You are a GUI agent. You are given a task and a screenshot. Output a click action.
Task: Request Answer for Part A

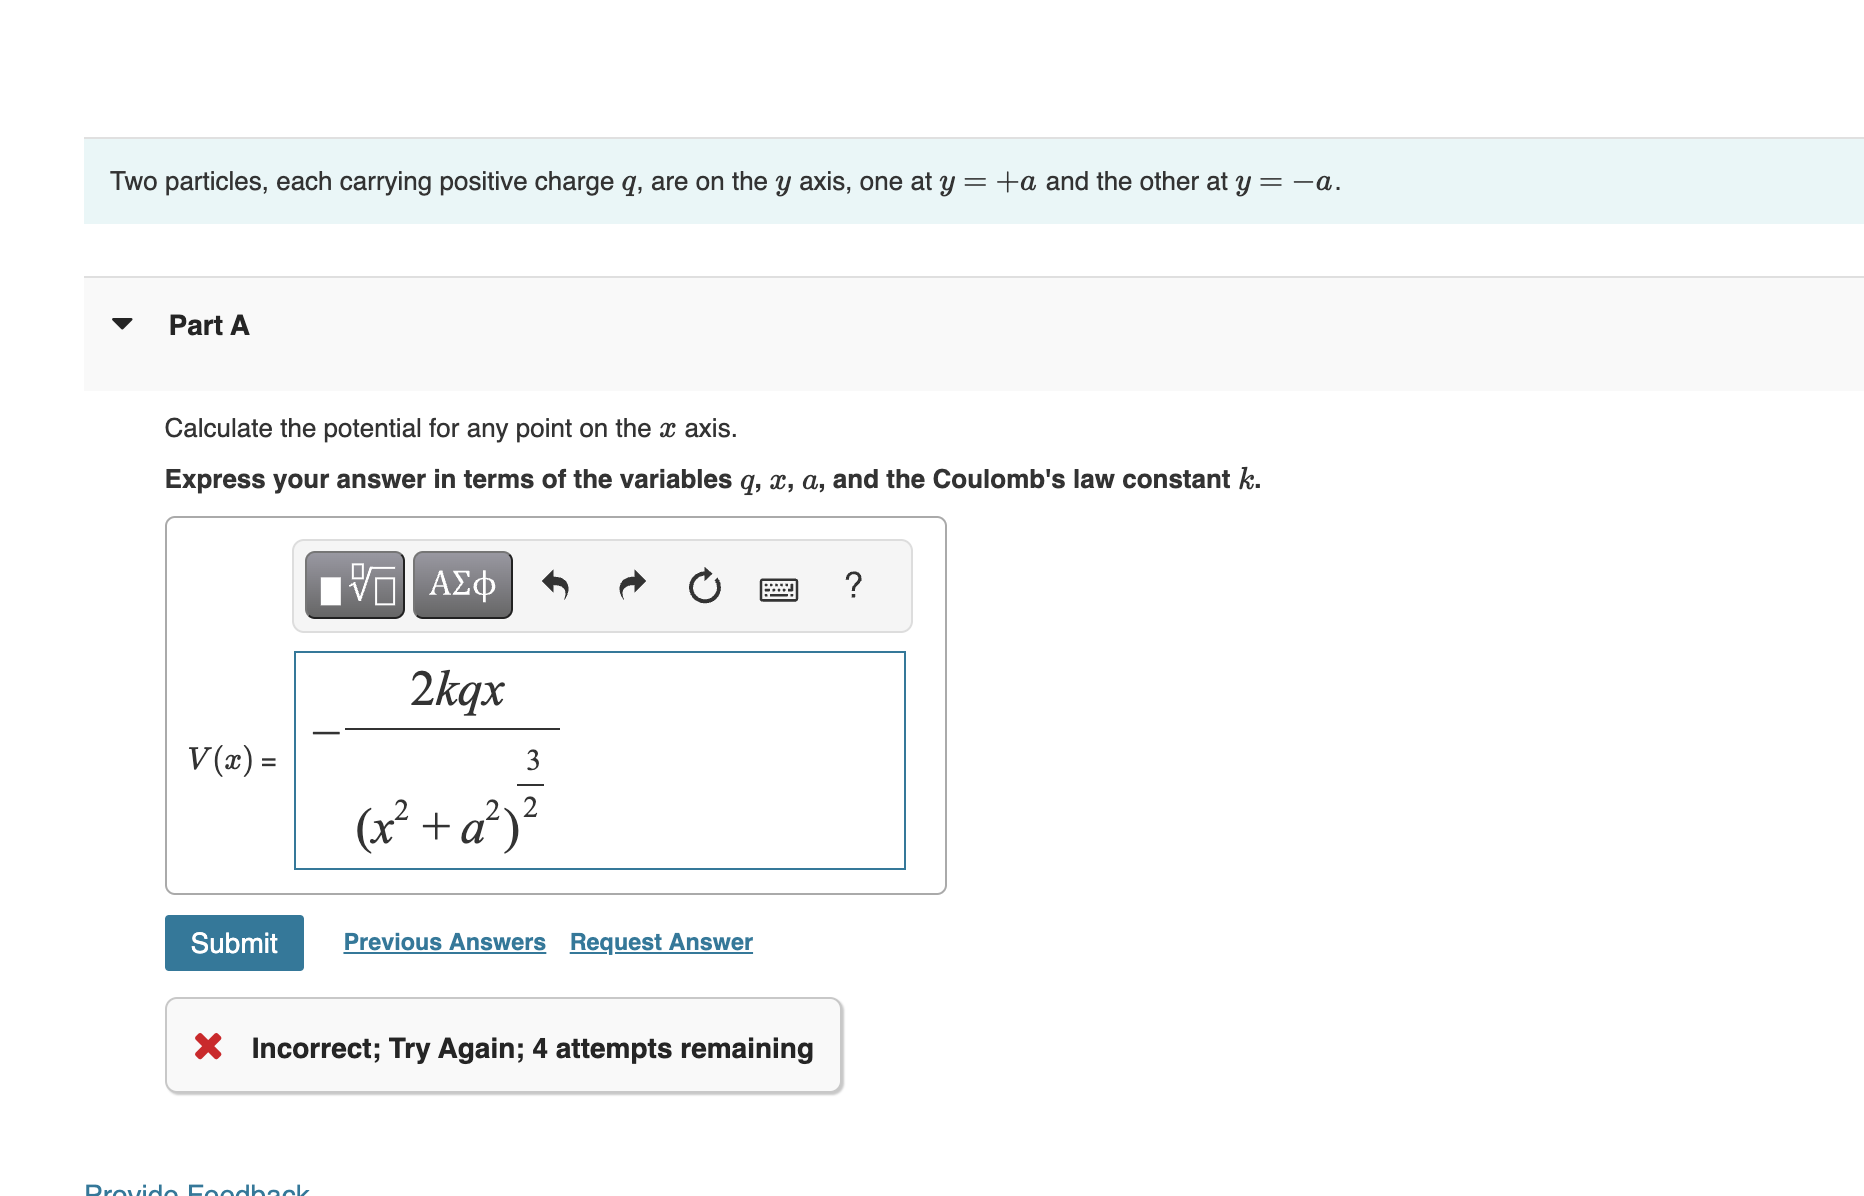(x=660, y=941)
